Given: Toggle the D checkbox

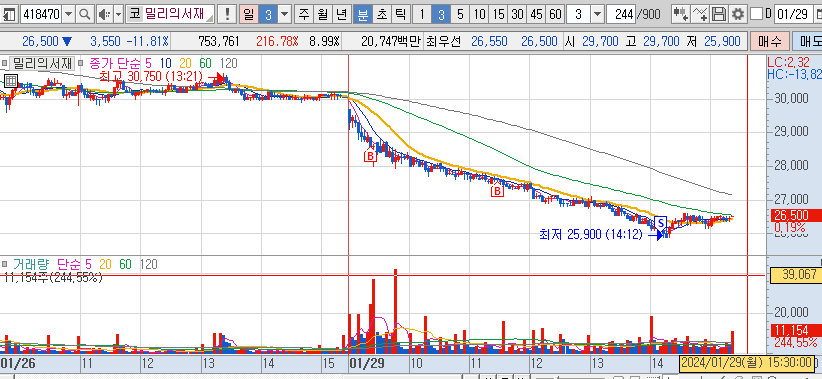Looking at the screenshot, I should [756, 14].
